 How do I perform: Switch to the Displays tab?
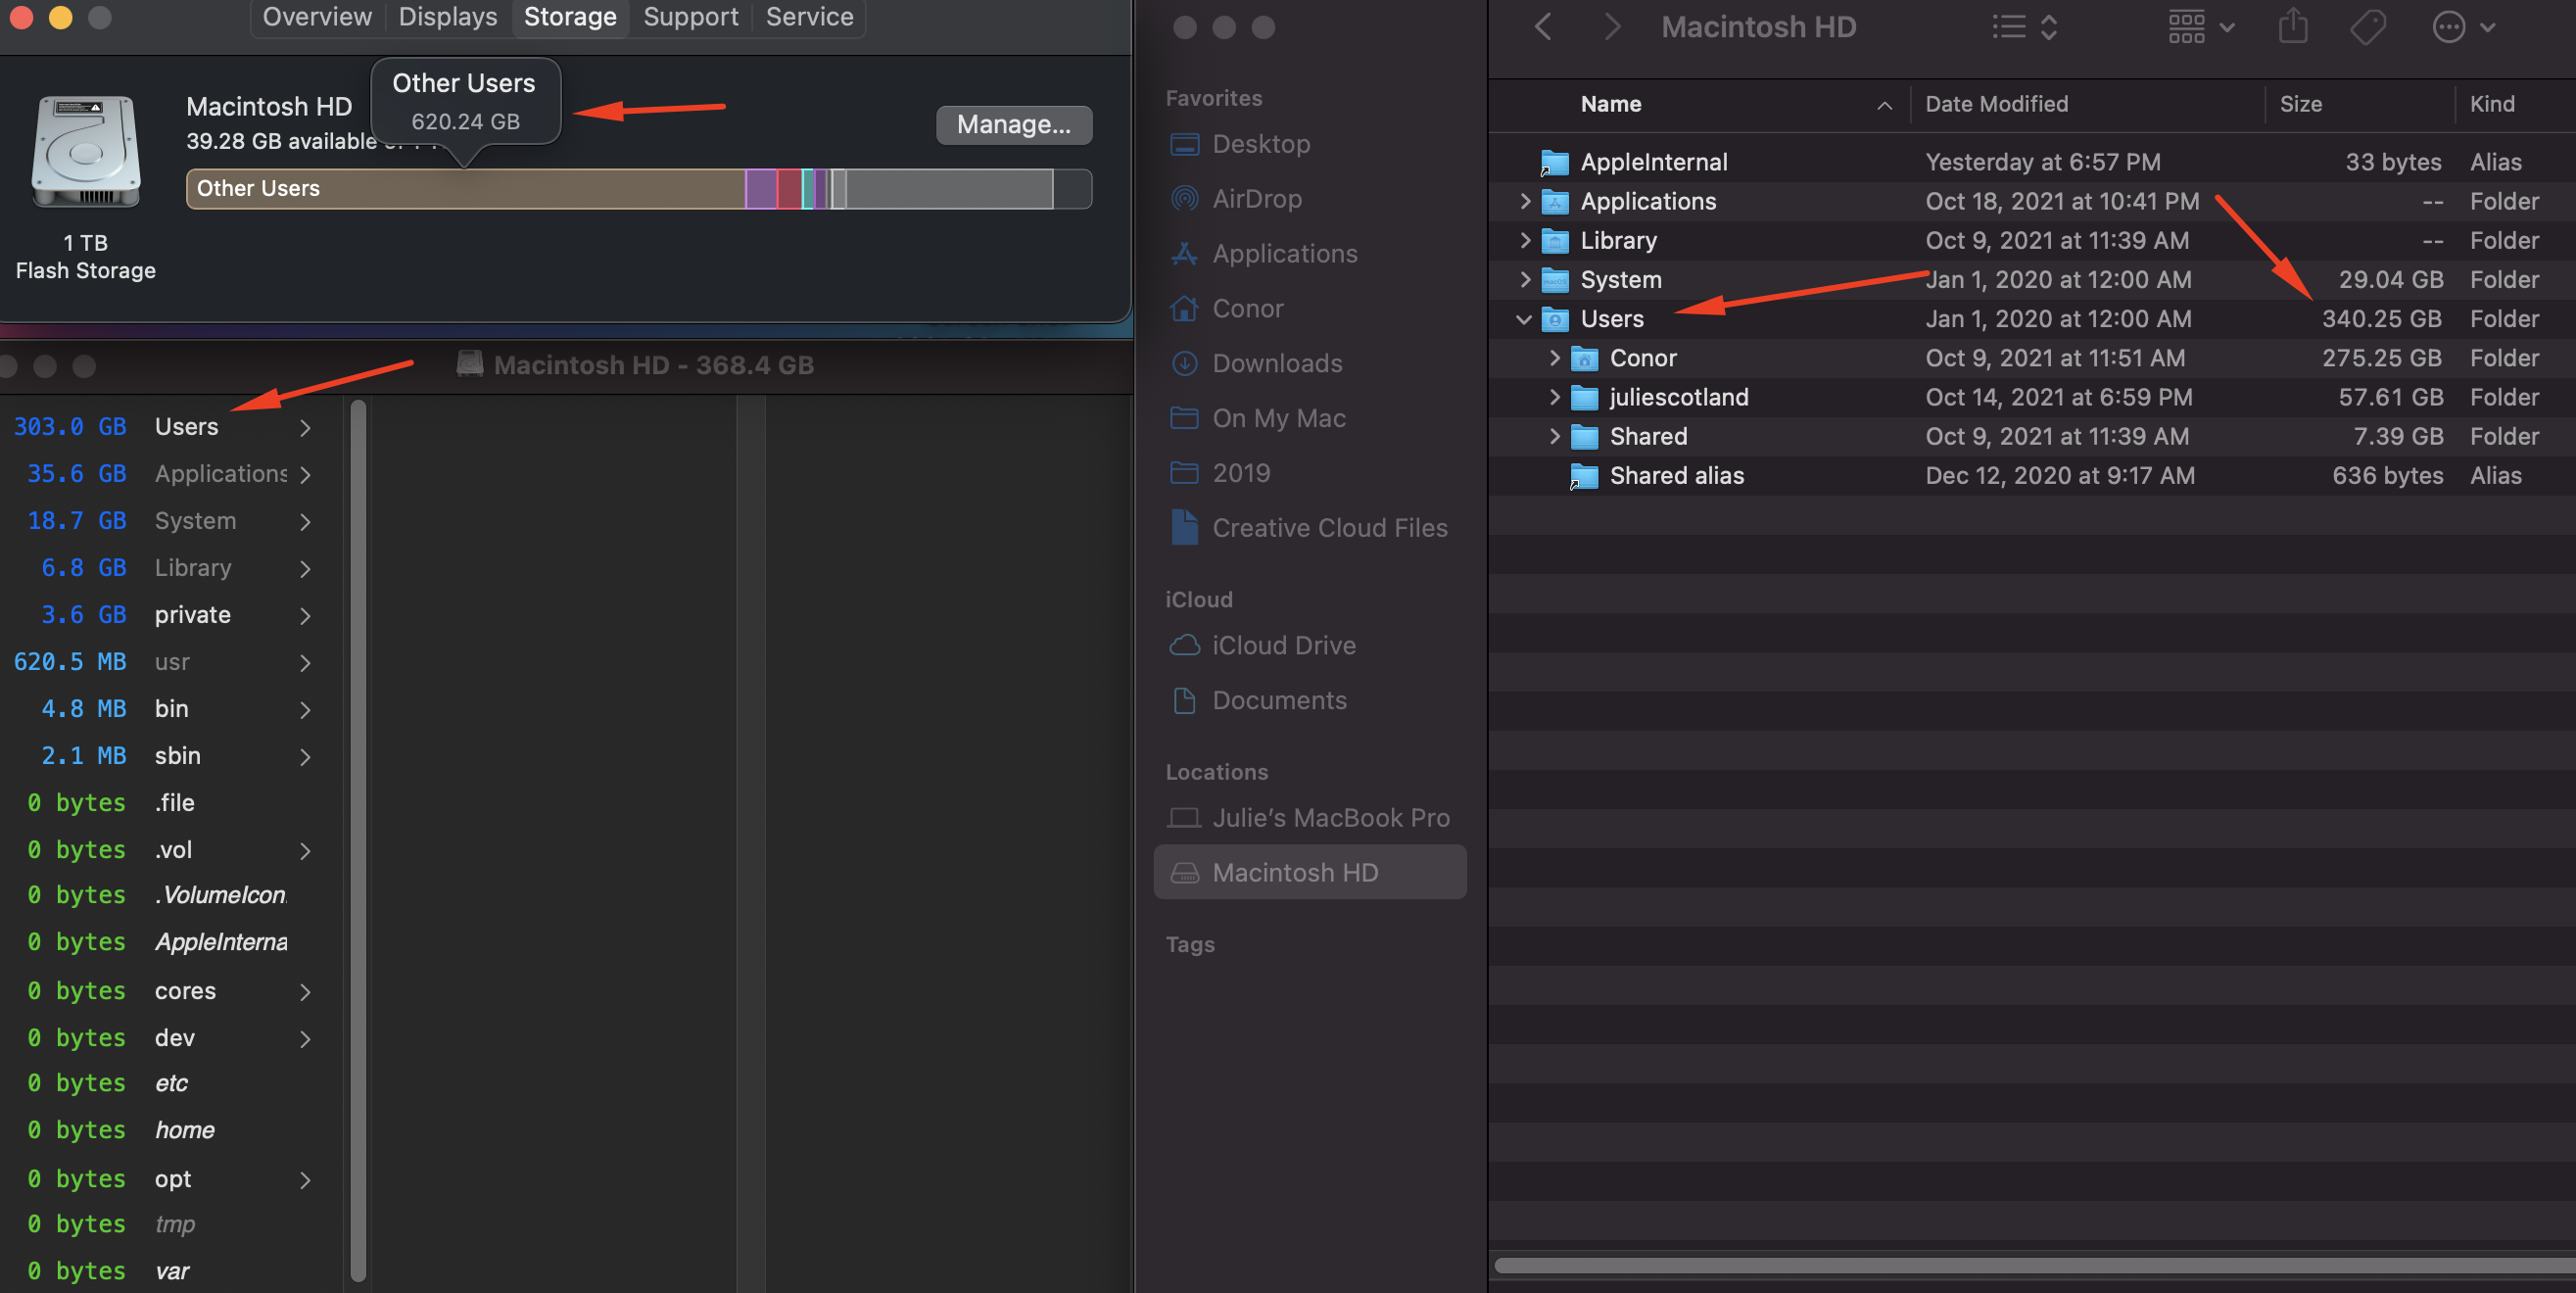(x=447, y=17)
